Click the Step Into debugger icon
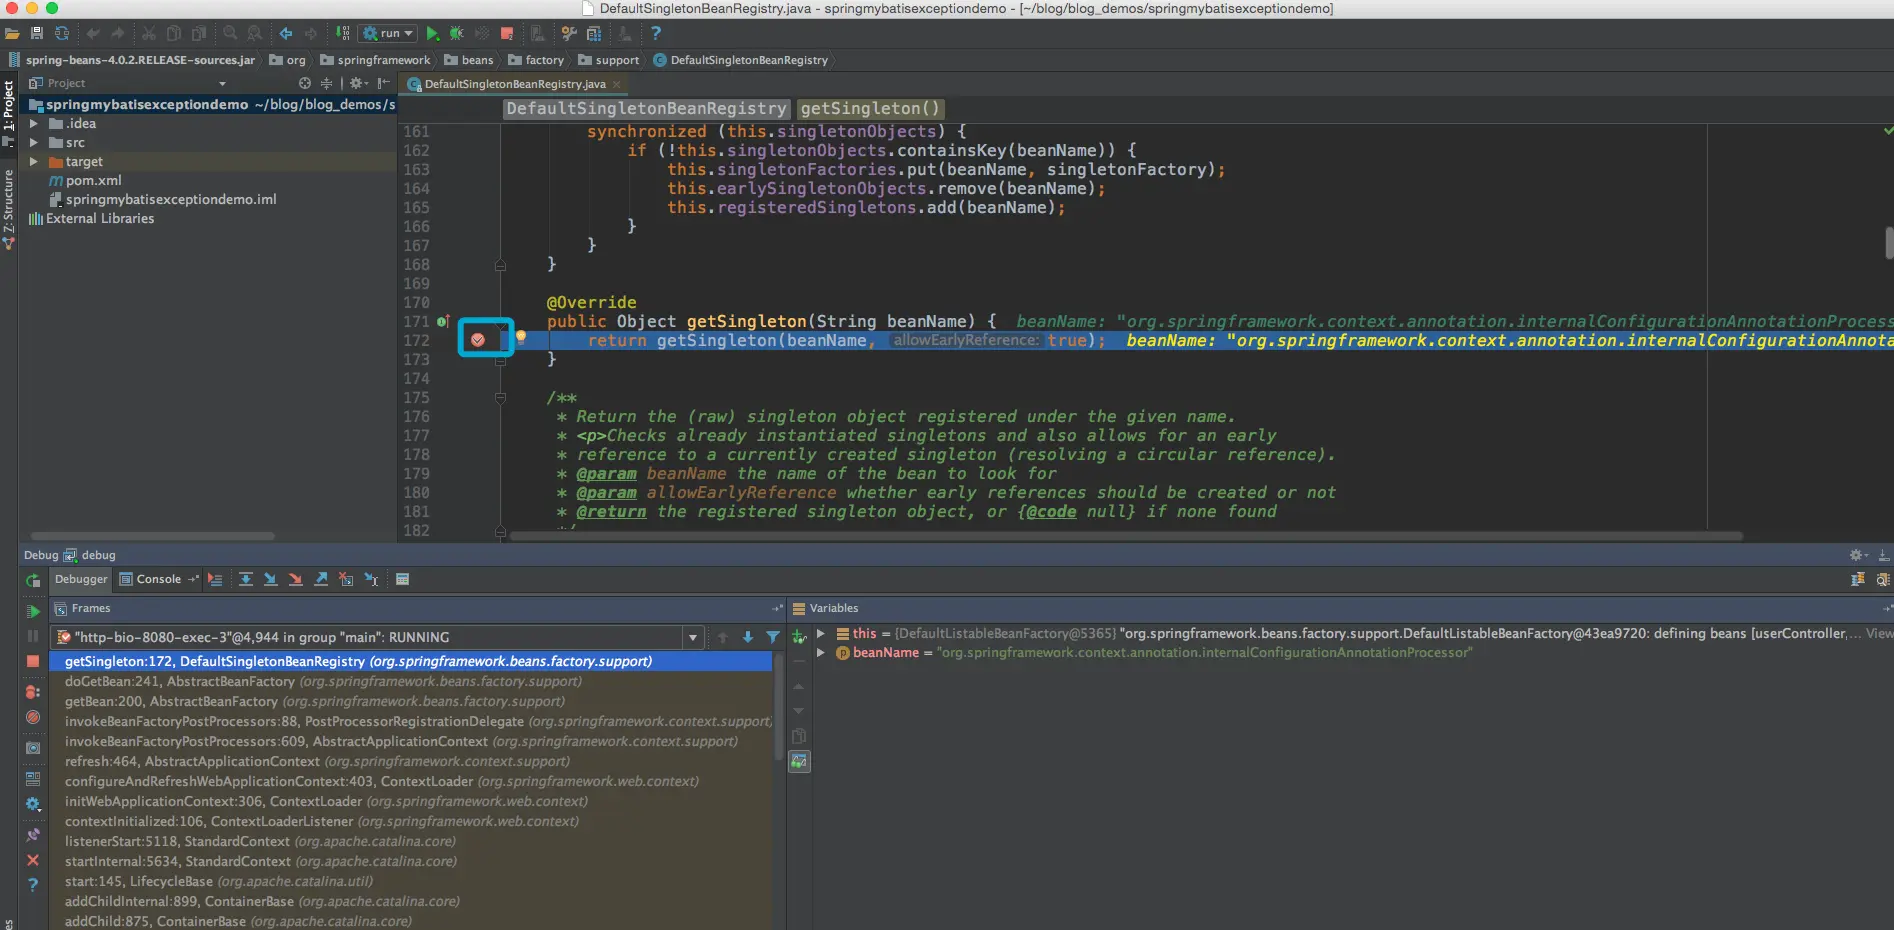Image resolution: width=1894 pixels, height=930 pixels. click(x=270, y=579)
